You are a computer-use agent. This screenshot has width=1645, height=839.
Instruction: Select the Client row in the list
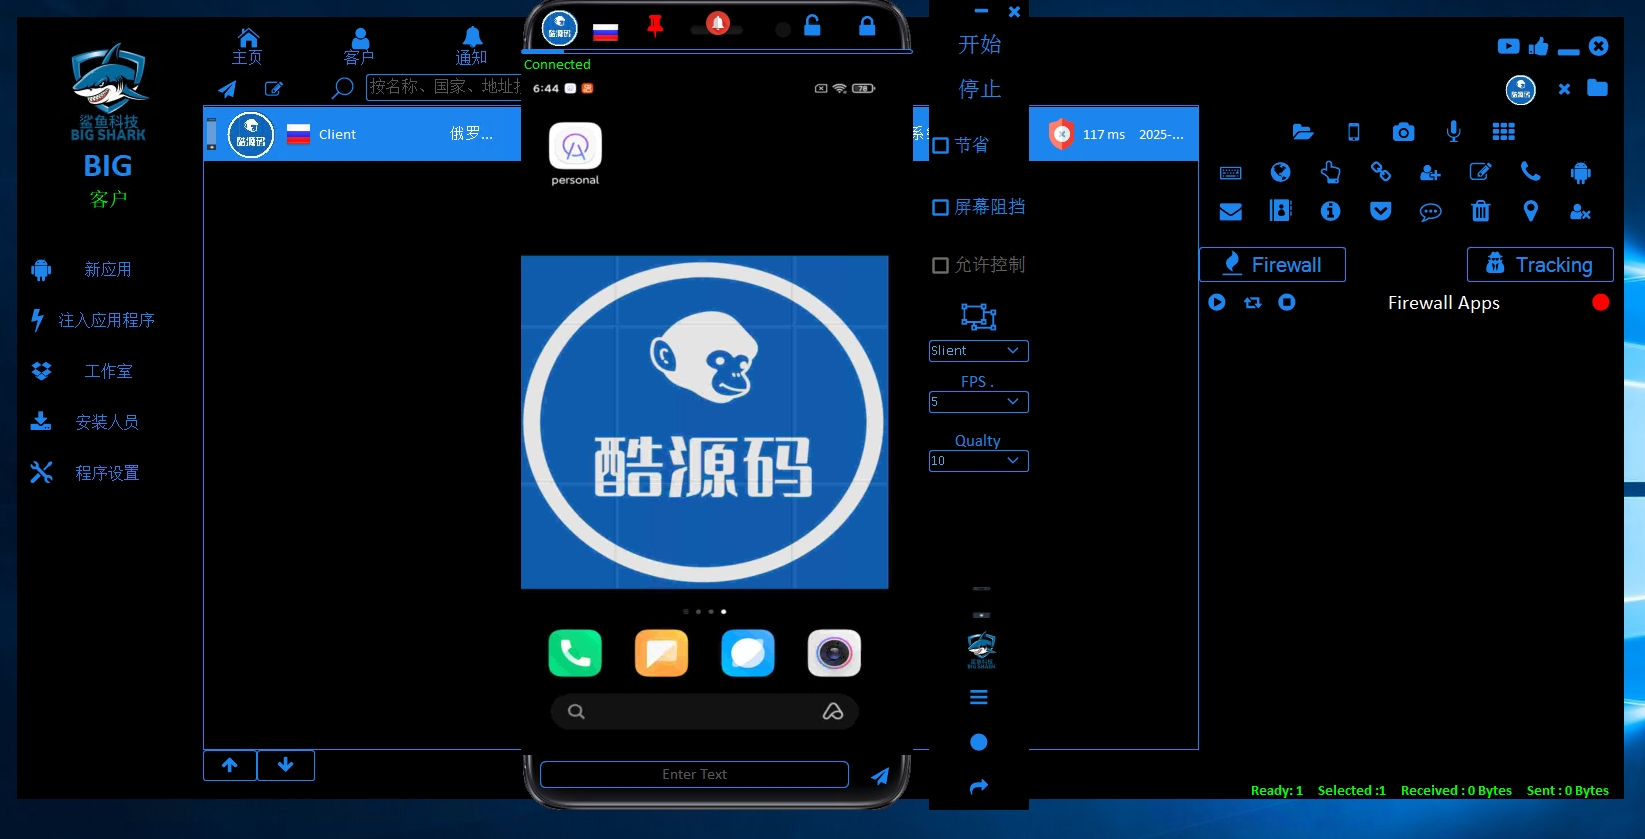tap(362, 134)
